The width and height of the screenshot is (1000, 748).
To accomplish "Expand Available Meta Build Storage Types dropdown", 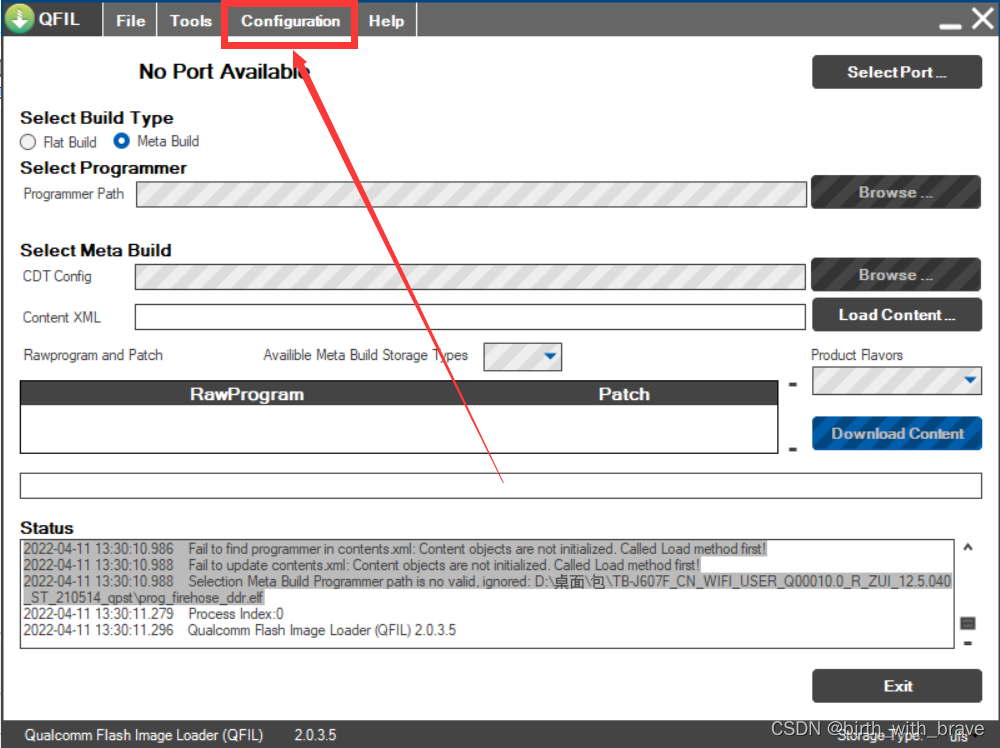I will pos(522,356).
